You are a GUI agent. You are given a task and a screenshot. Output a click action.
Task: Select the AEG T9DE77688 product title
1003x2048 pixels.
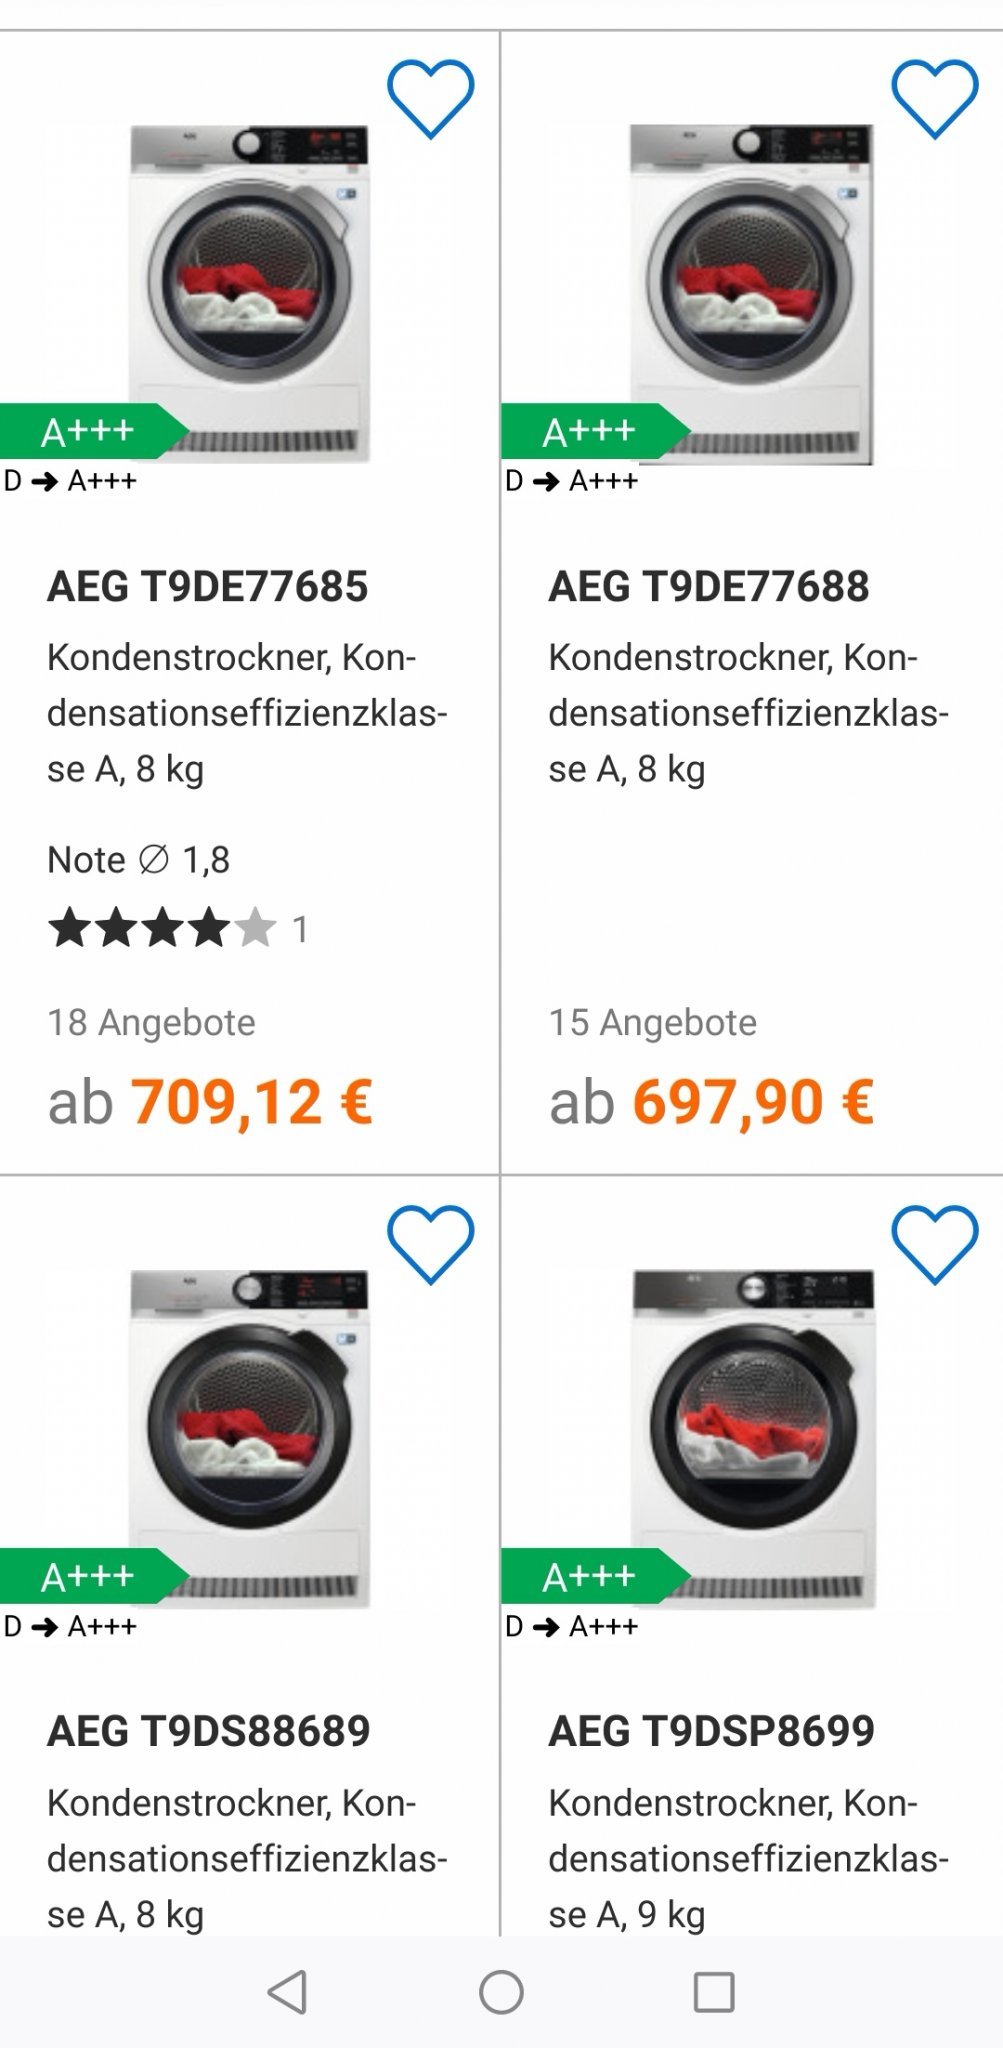click(x=709, y=586)
